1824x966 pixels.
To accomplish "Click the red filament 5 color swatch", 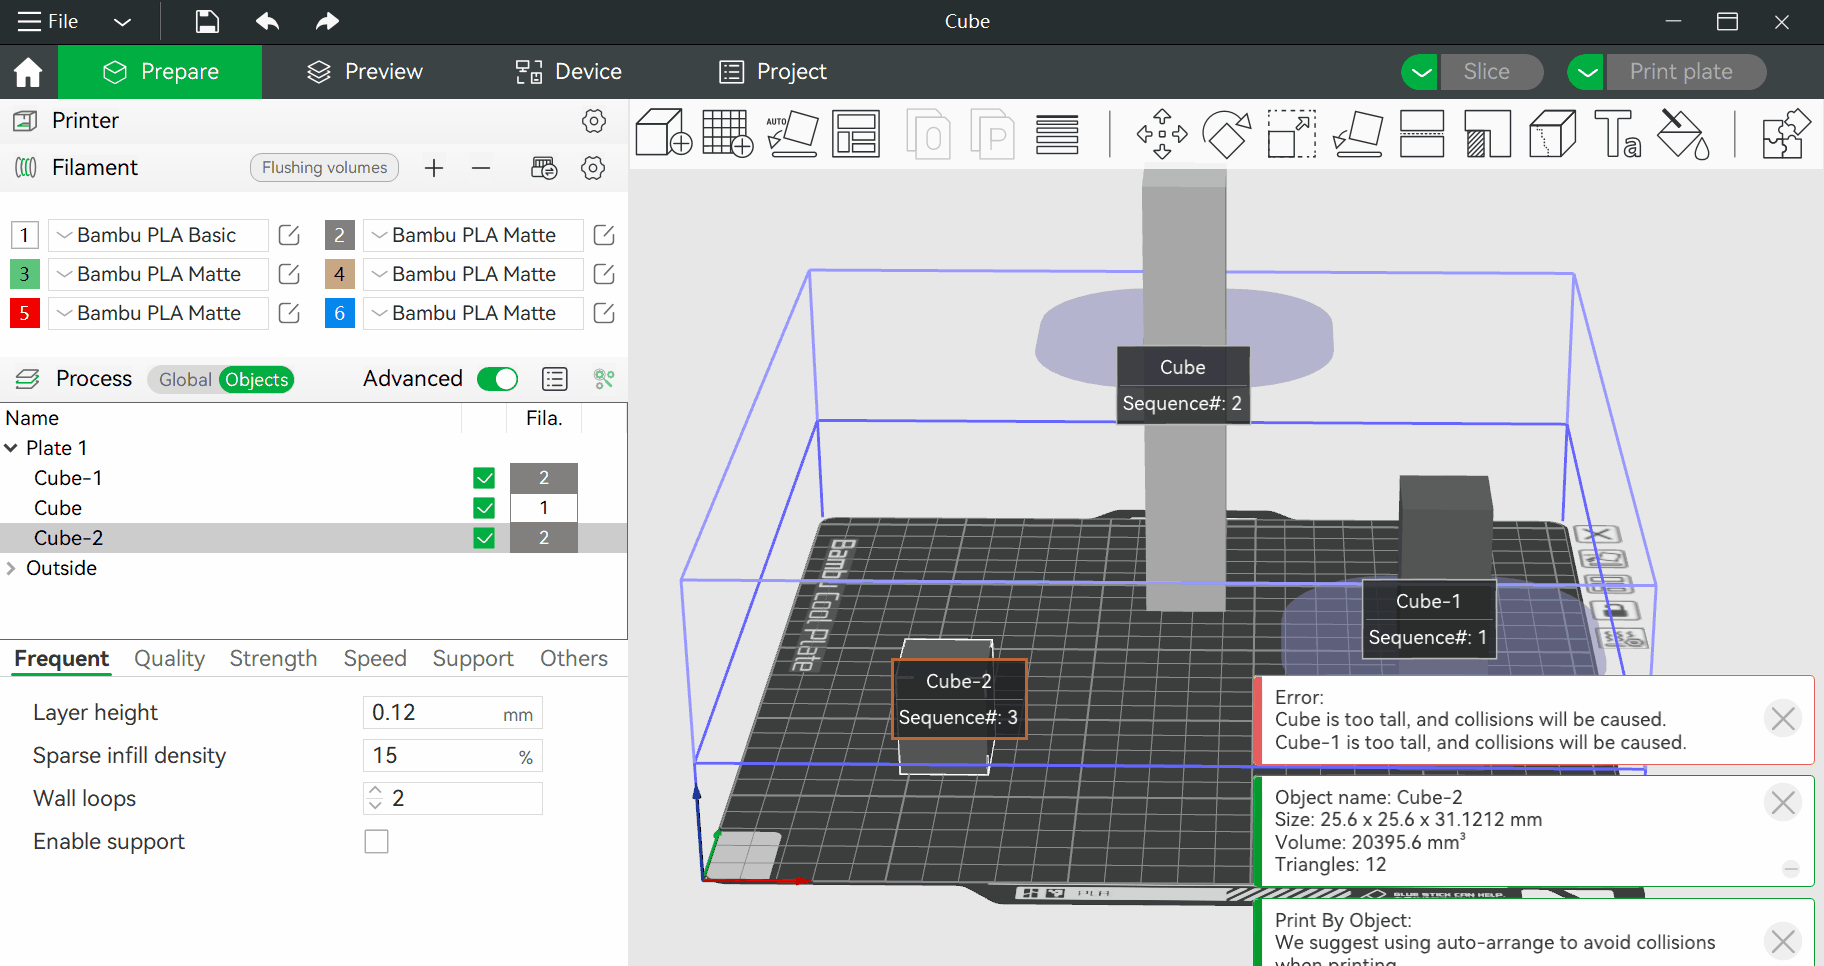I will (x=25, y=313).
